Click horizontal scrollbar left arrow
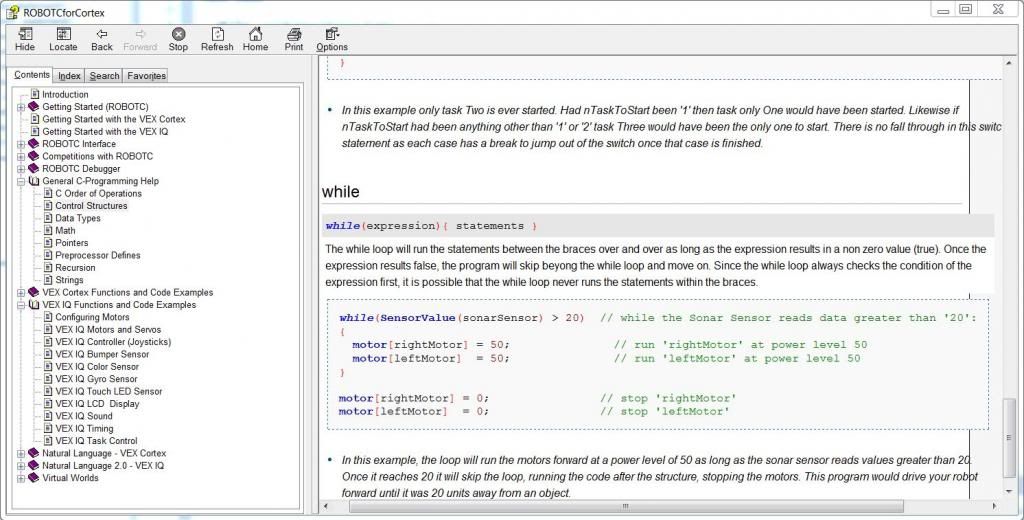The width and height of the screenshot is (1024, 520). point(327,506)
